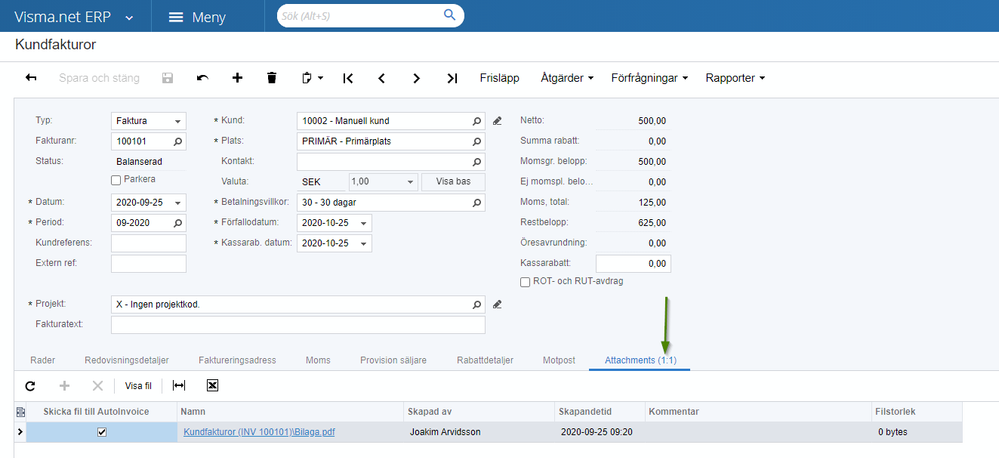
Task: Click the grid X delete row icon
Action: 97,385
